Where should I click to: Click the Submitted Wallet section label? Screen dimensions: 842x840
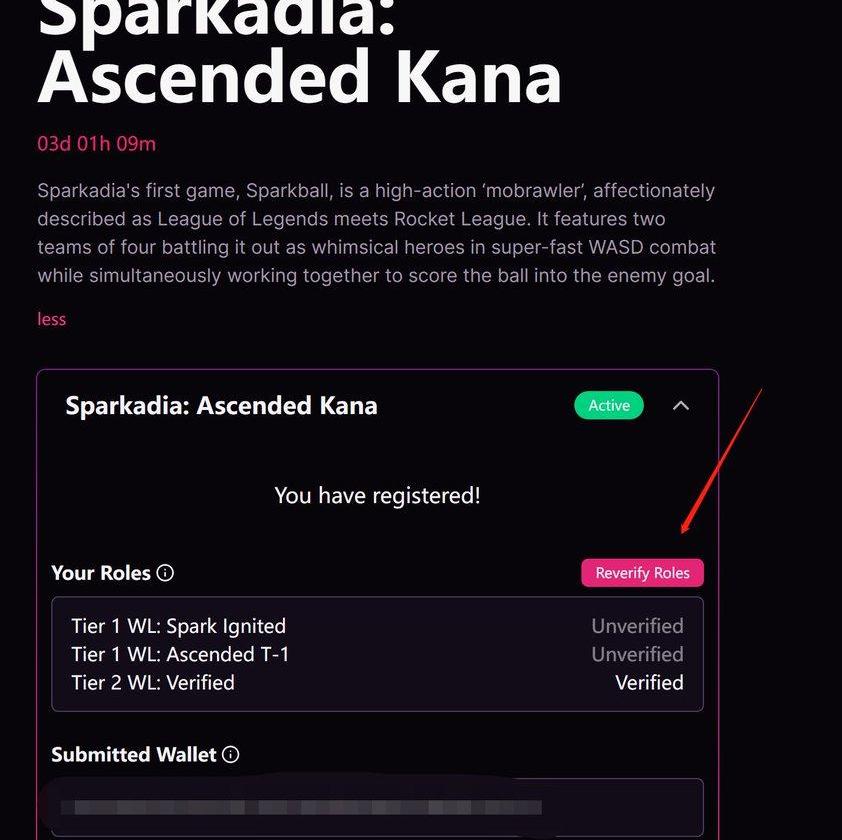click(134, 755)
